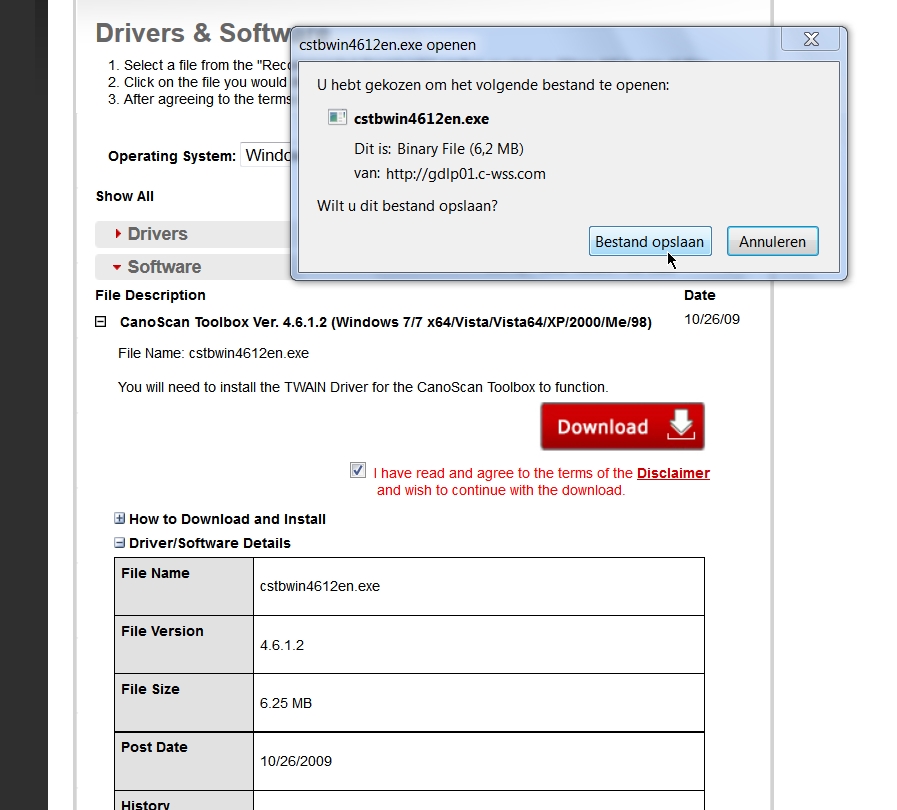Click the File Version value 4.6.1.2

pos(282,645)
